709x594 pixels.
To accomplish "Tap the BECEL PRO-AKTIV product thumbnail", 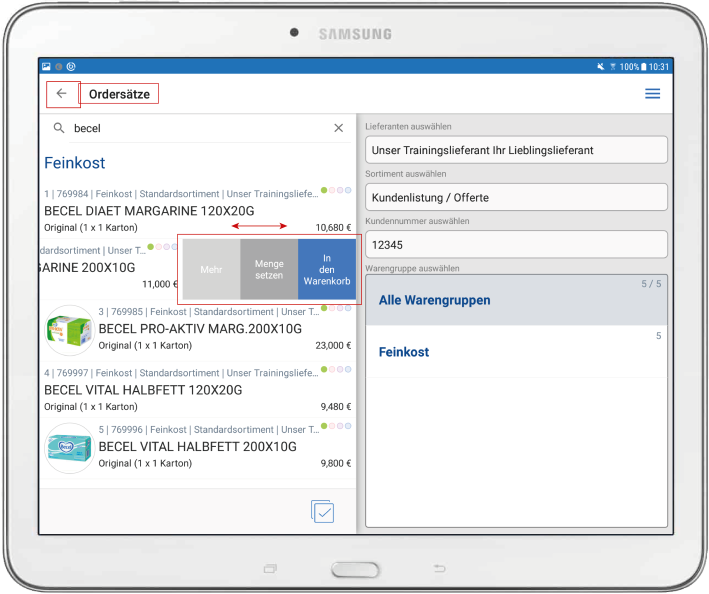I will 69,330.
